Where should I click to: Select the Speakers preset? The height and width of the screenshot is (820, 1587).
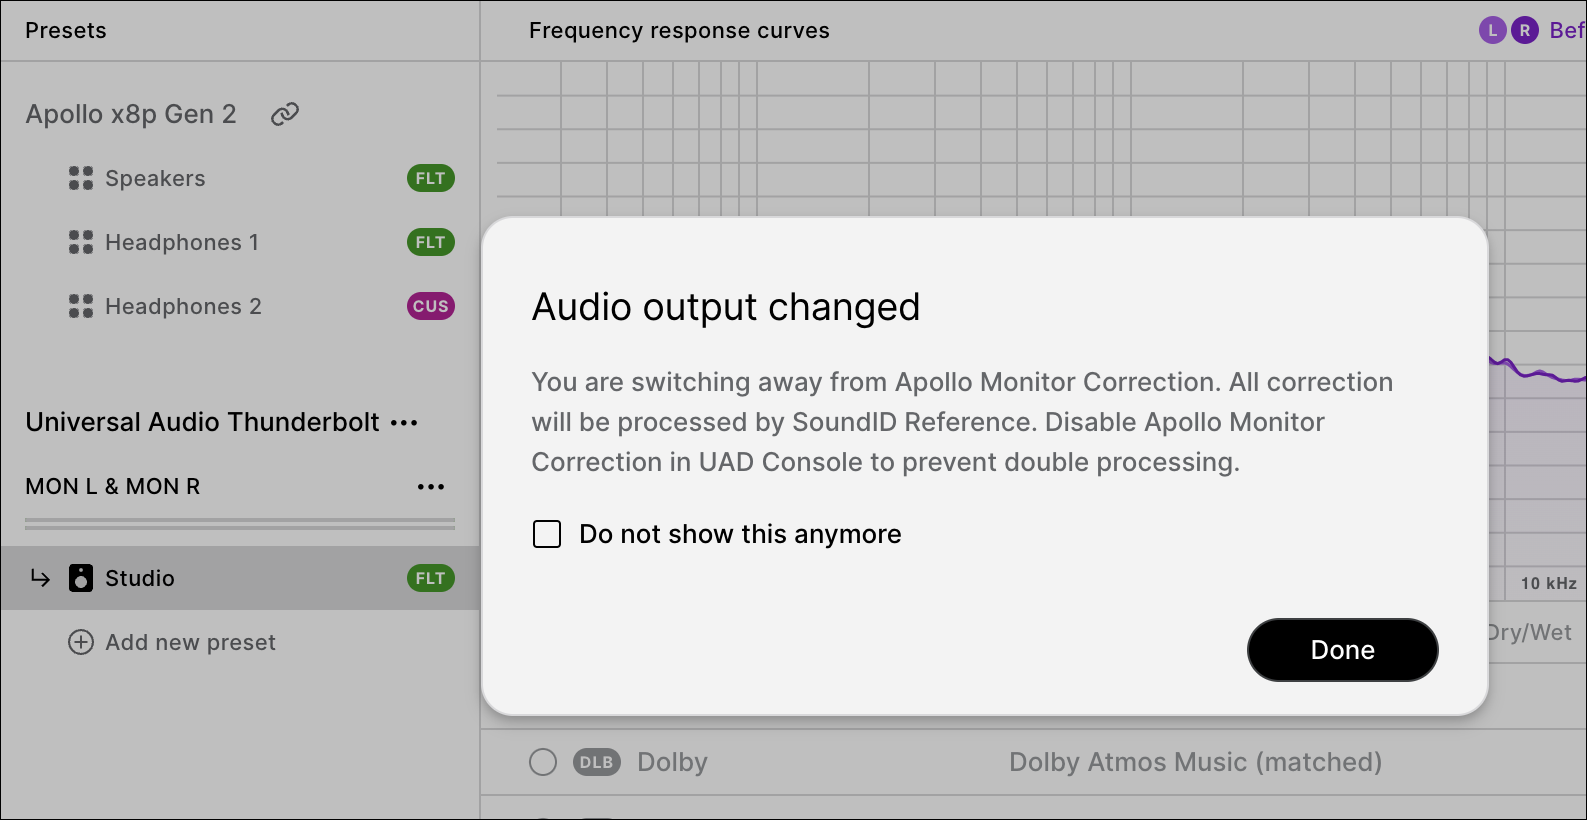click(155, 178)
